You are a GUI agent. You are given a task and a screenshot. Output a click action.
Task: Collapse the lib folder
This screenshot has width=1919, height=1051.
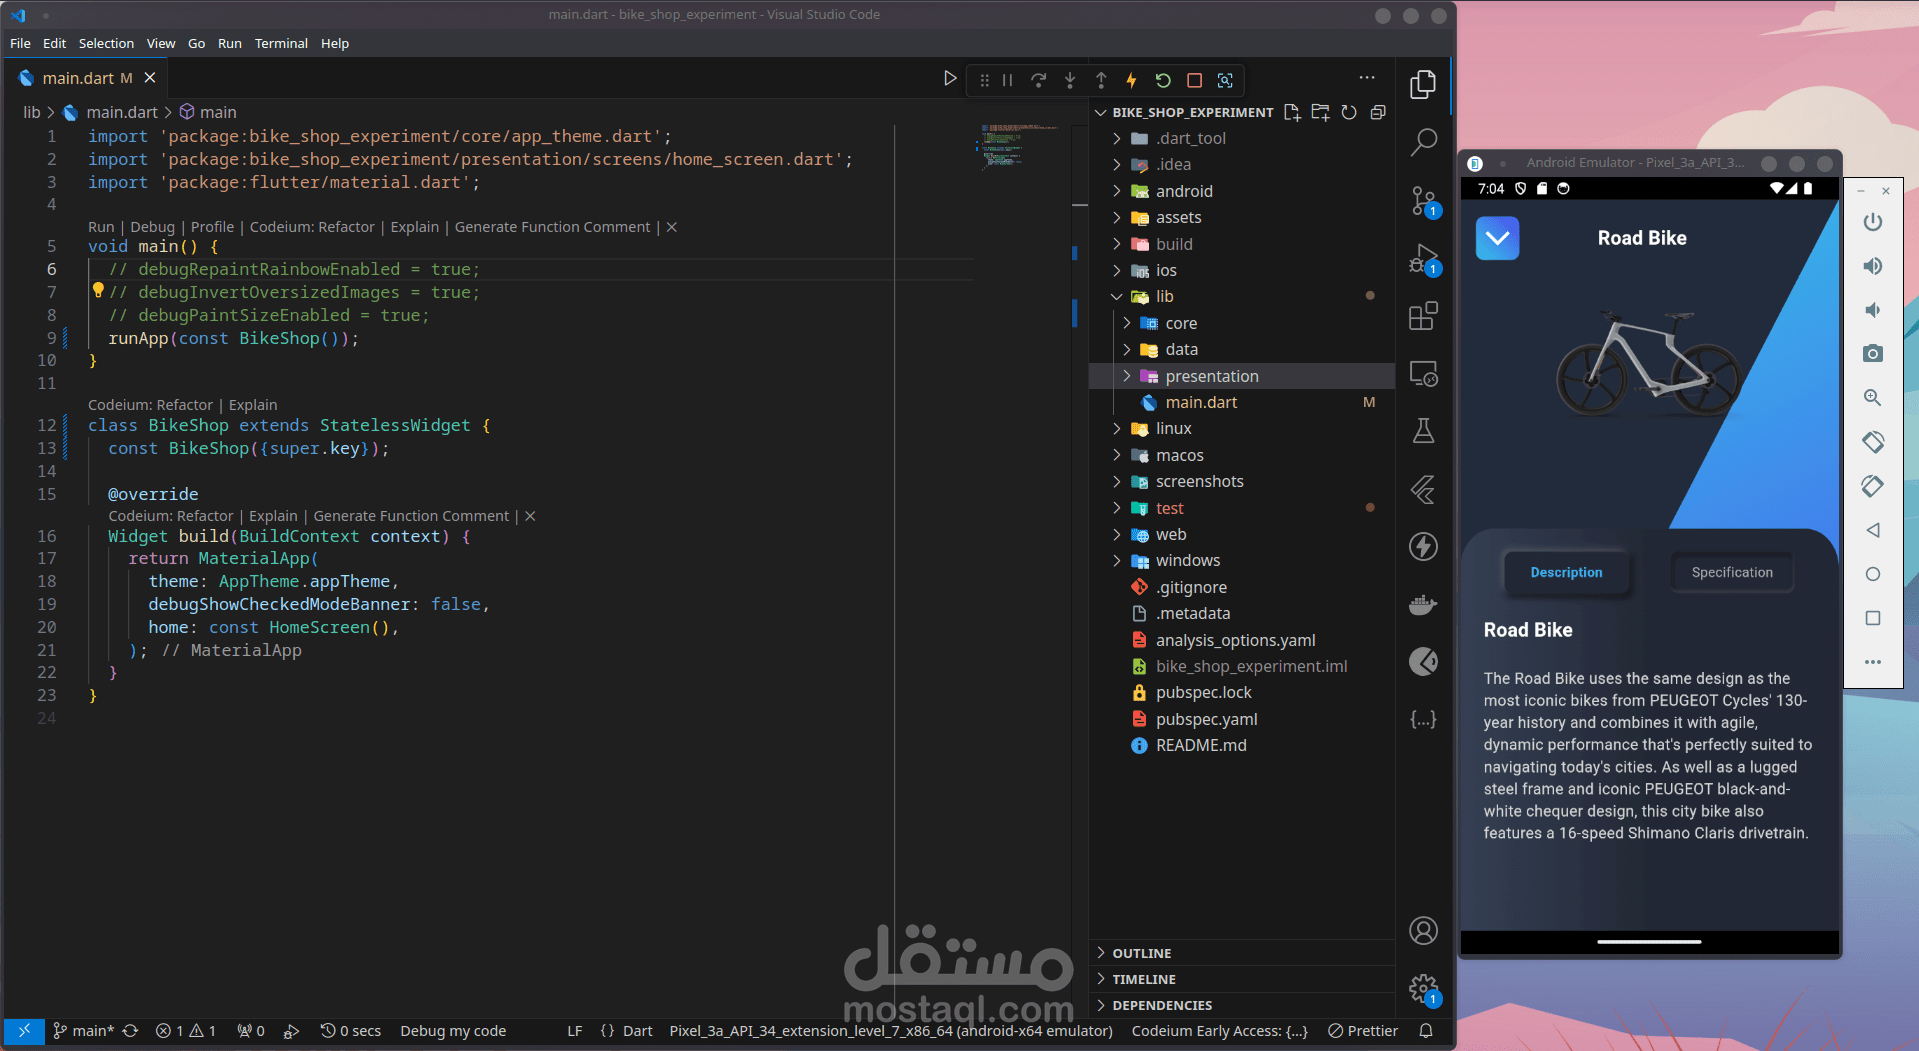[x=1117, y=296]
